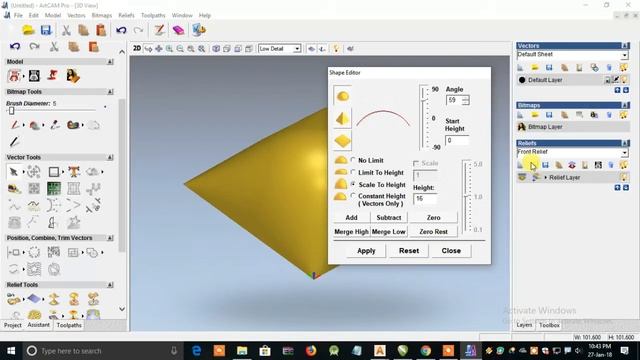
Task: Click the Bitmap Layer thumbnail icon
Action: click(522, 127)
